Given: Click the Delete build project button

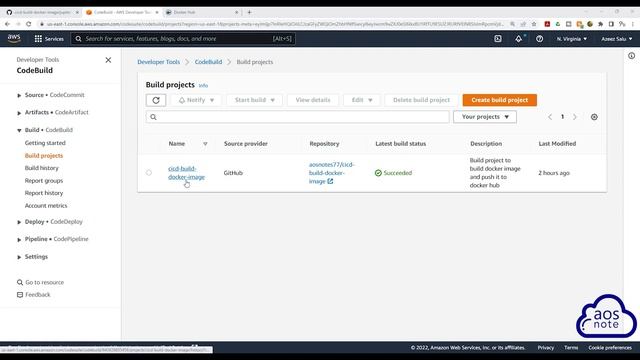Looking at the screenshot, I should click(421, 100).
